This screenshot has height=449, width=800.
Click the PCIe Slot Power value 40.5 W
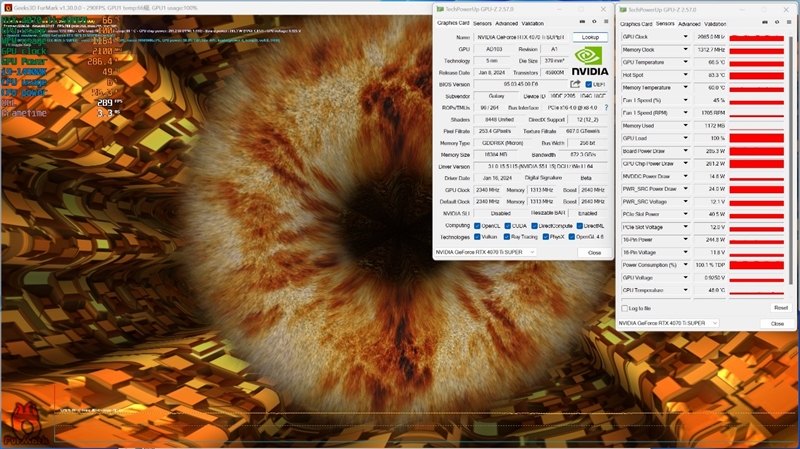pyautogui.click(x=710, y=214)
